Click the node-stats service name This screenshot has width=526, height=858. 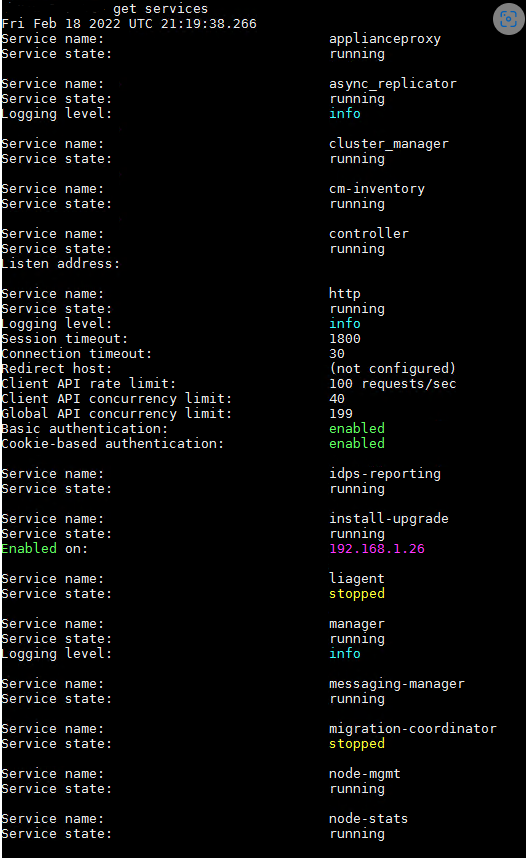tap(368, 819)
